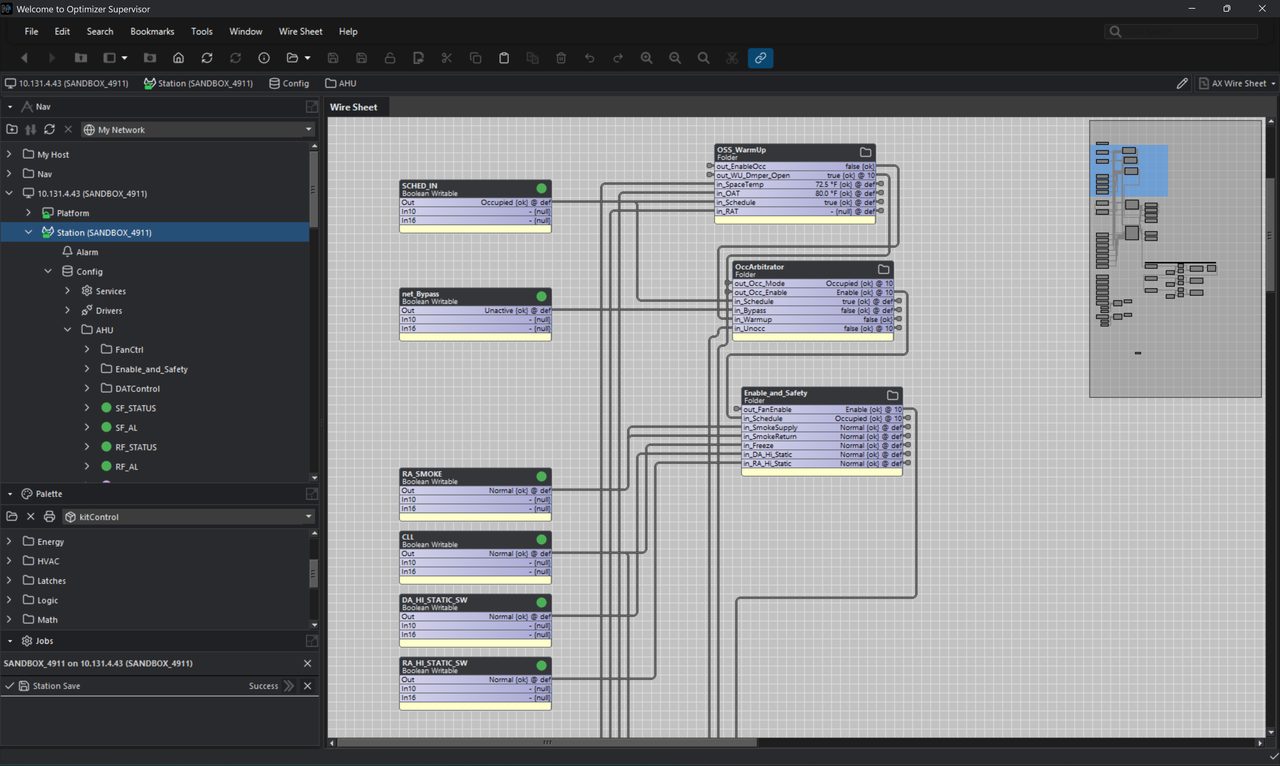The height and width of the screenshot is (766, 1280).
Task: Click the AHU breadcrumb in path bar
Action: [340, 83]
